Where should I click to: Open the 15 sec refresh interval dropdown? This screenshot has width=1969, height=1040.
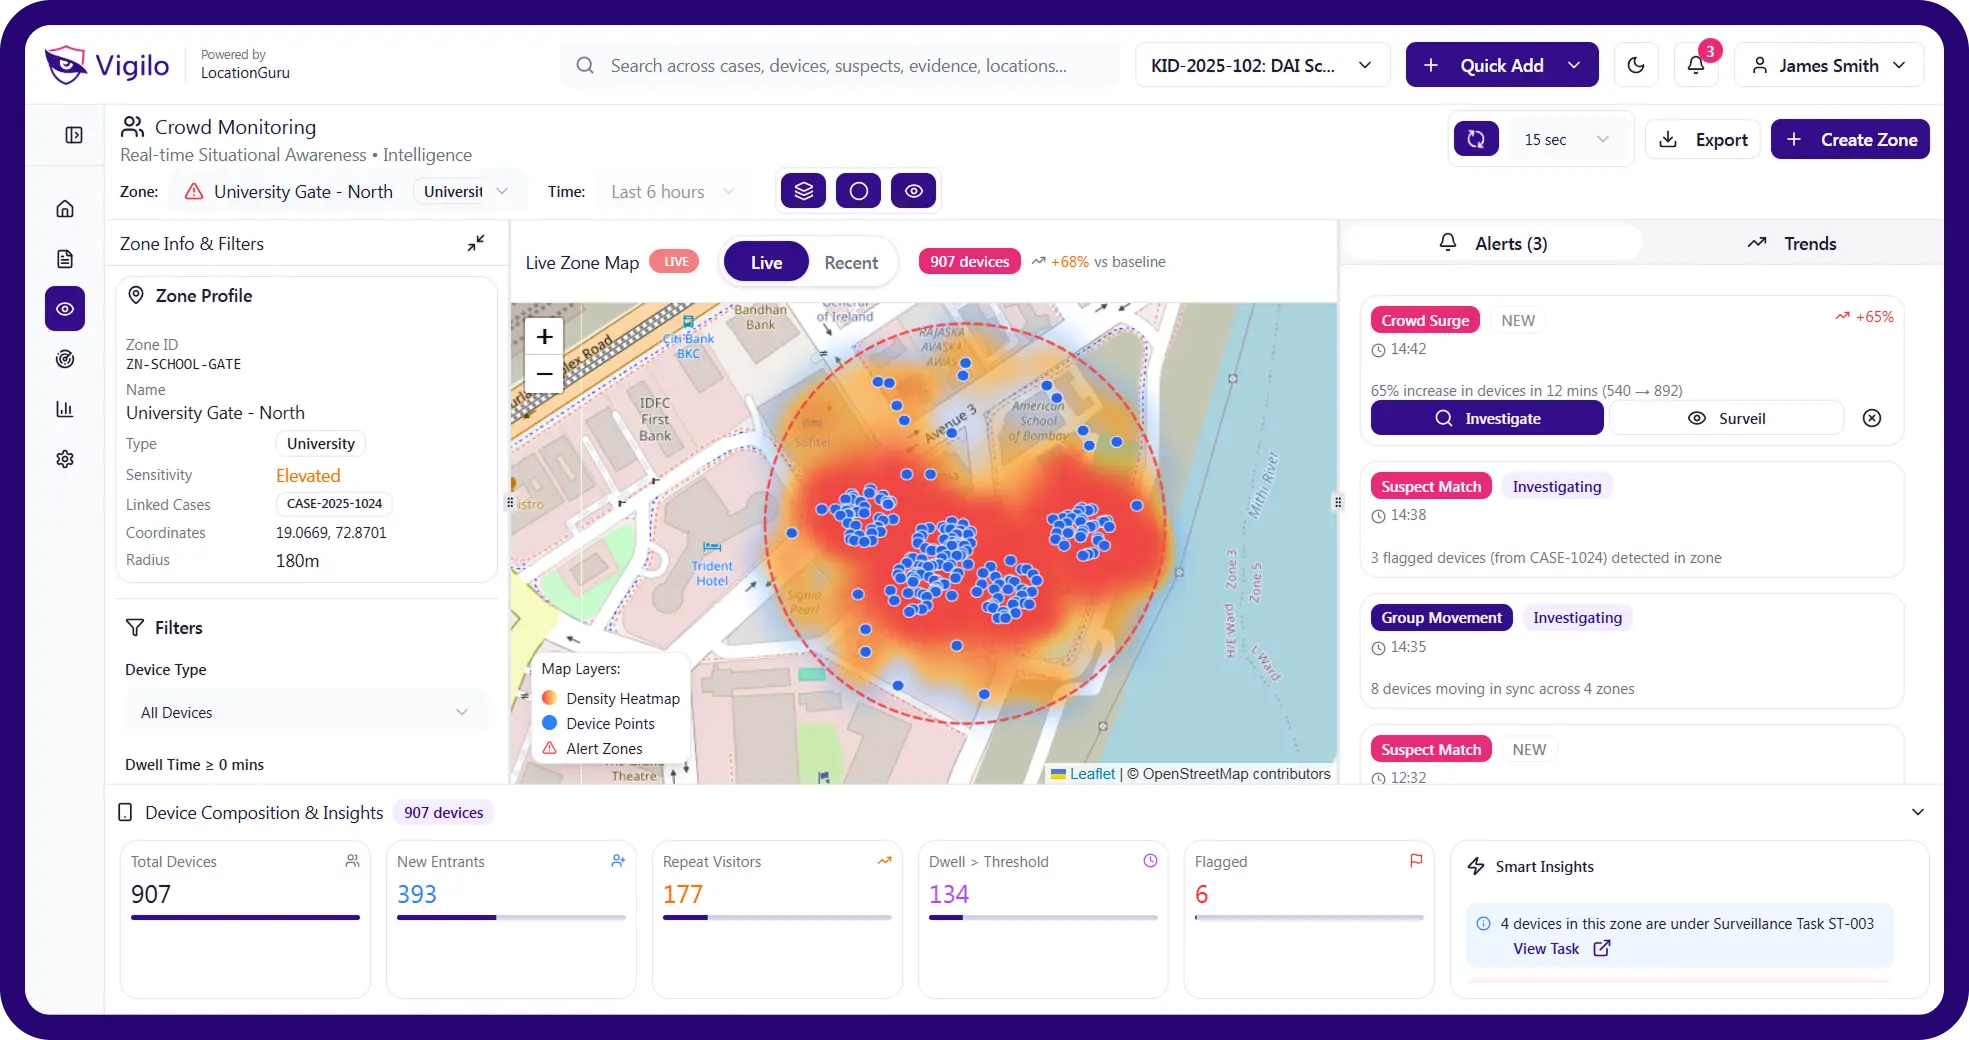pos(1565,140)
